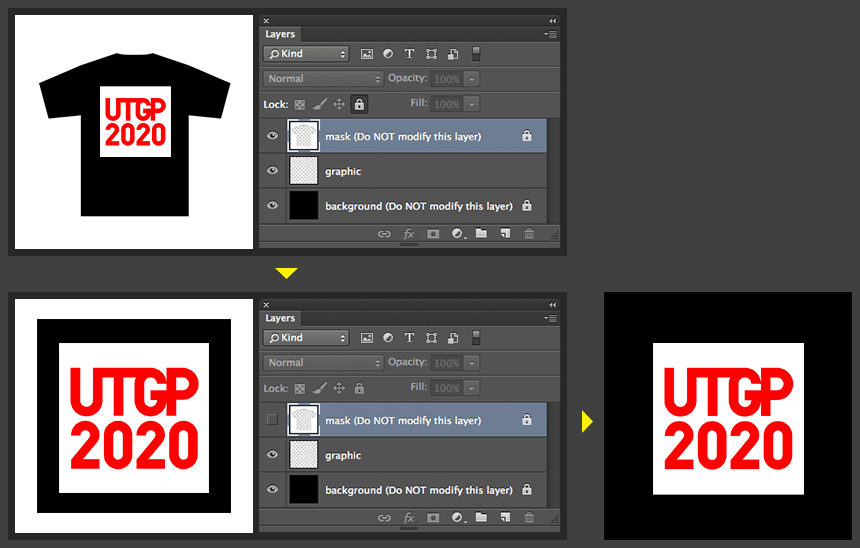The image size is (860, 548).
Task: Create a new group in the top panel footer
Action: [x=481, y=233]
